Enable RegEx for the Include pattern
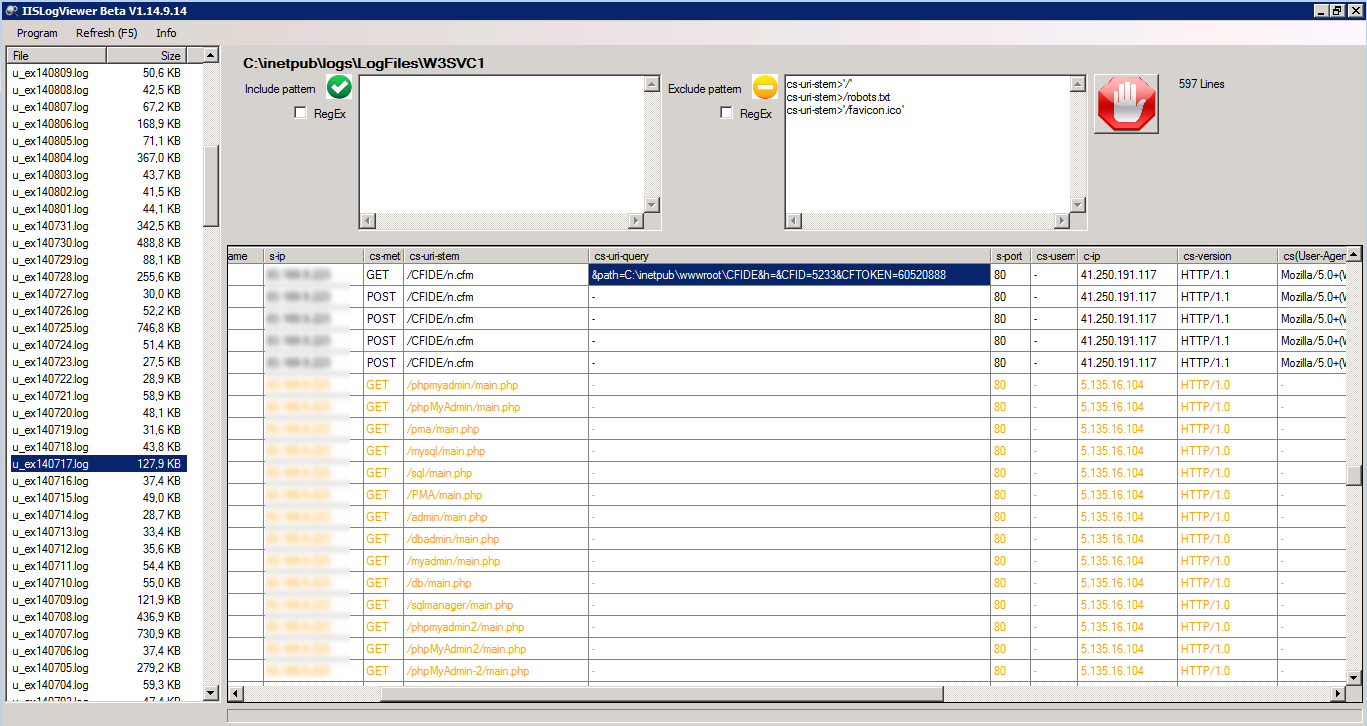This screenshot has height=726, width=1367. pyautogui.click(x=300, y=114)
